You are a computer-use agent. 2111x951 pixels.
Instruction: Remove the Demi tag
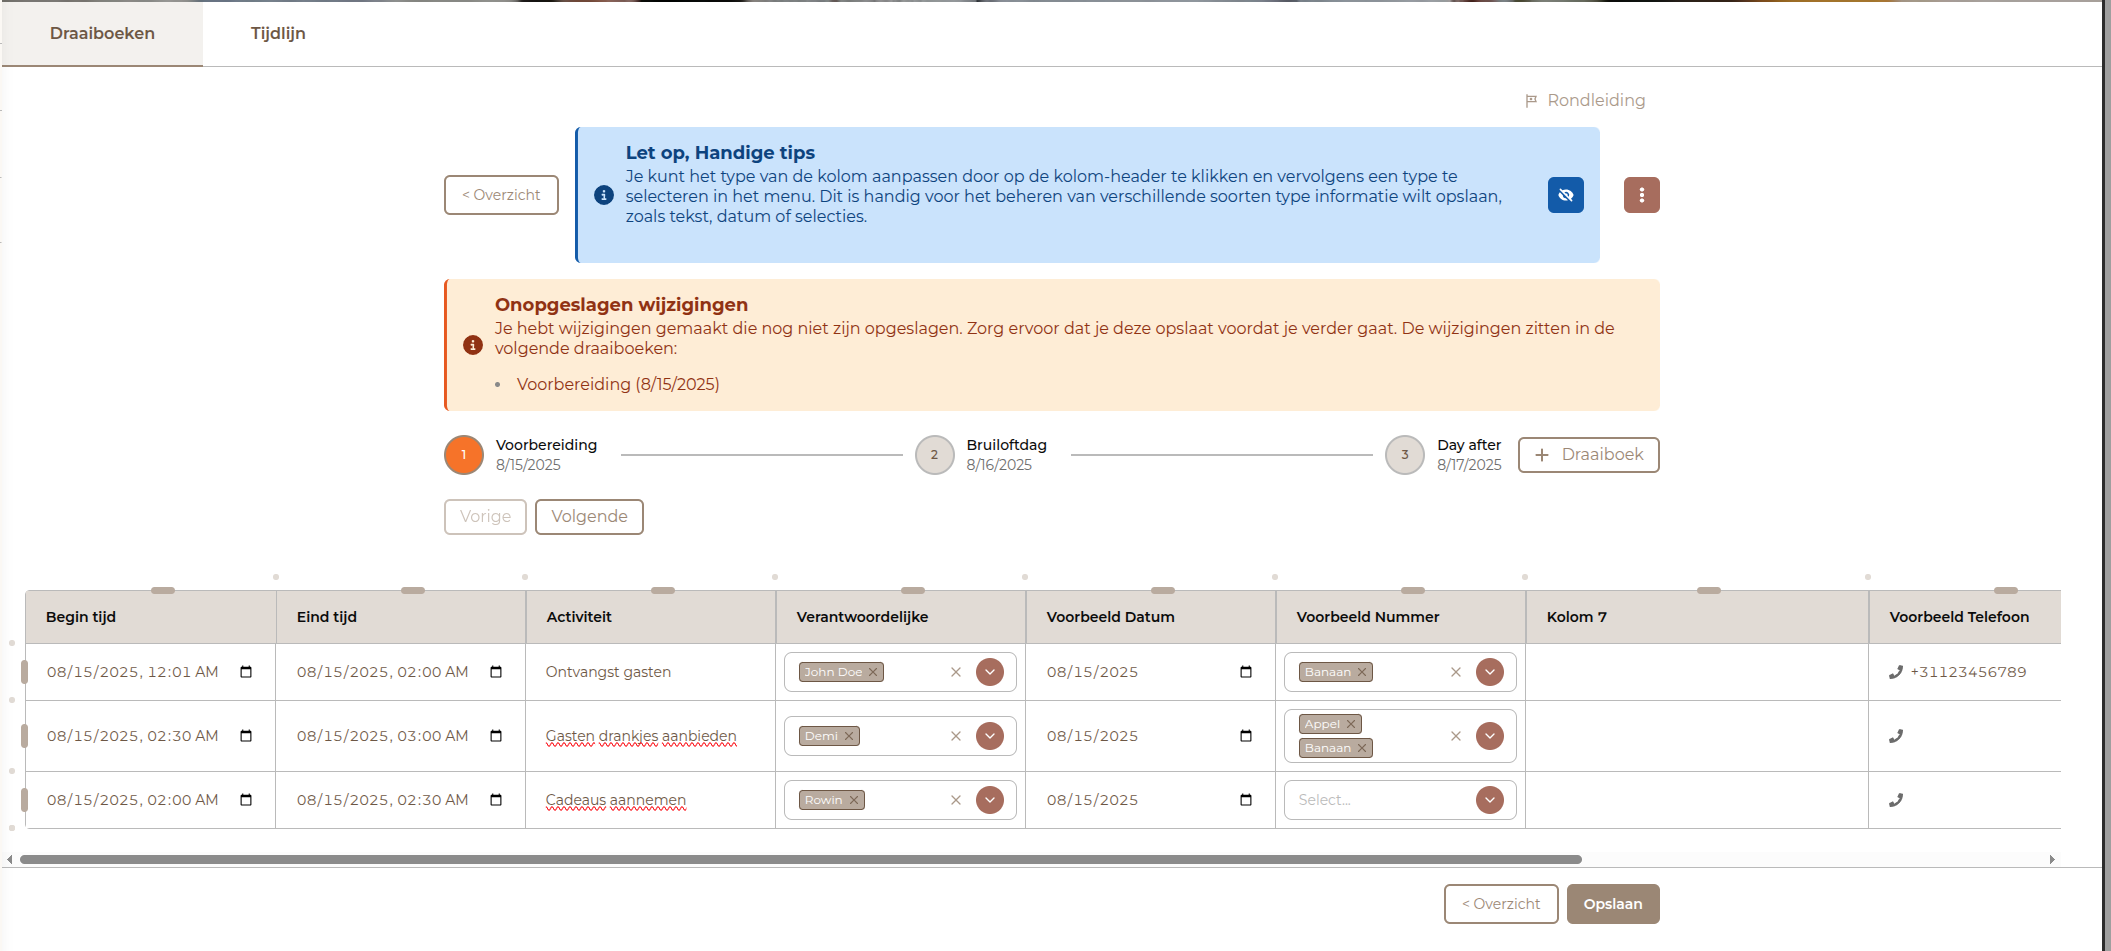(849, 736)
